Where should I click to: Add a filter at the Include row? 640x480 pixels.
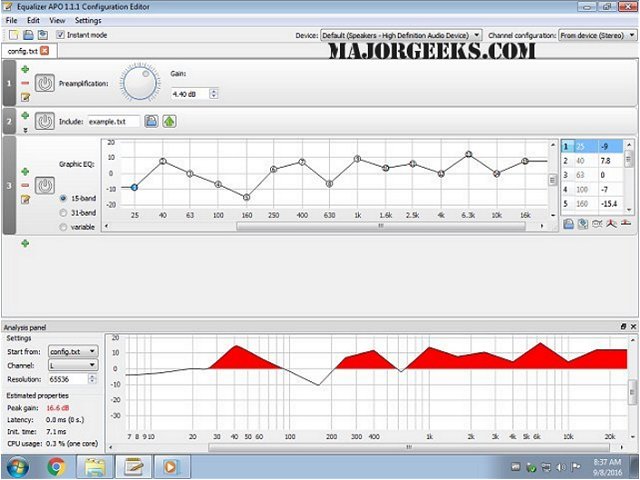pos(25,116)
